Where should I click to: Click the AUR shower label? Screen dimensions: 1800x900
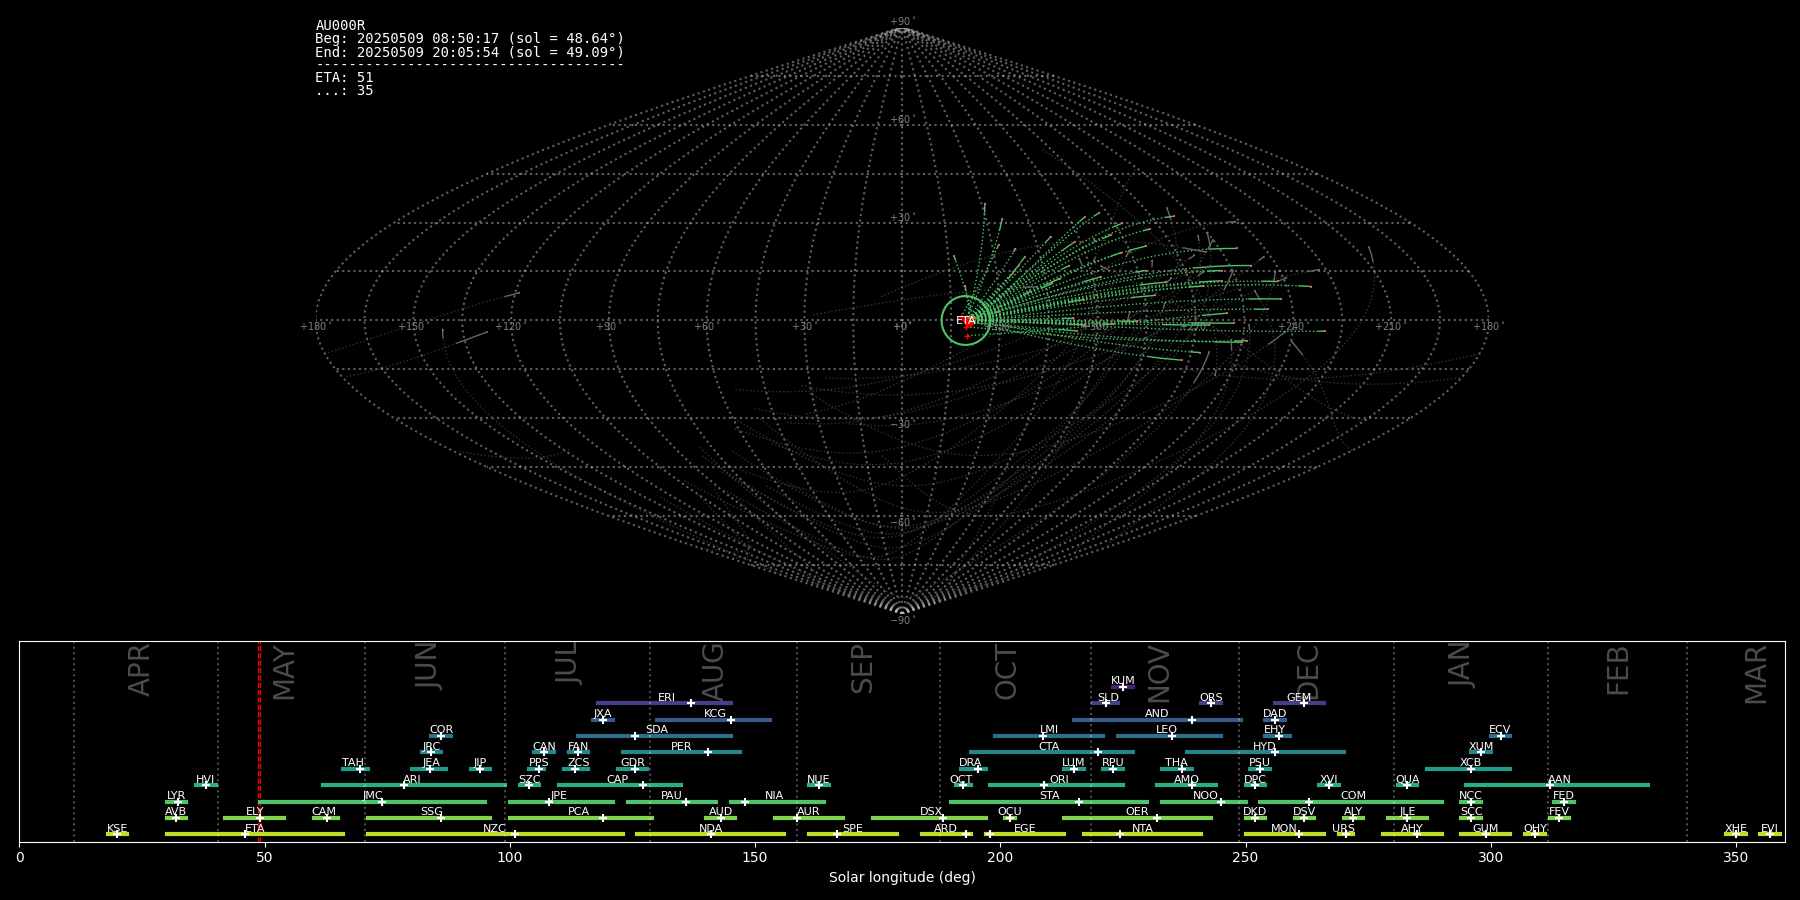tap(808, 811)
